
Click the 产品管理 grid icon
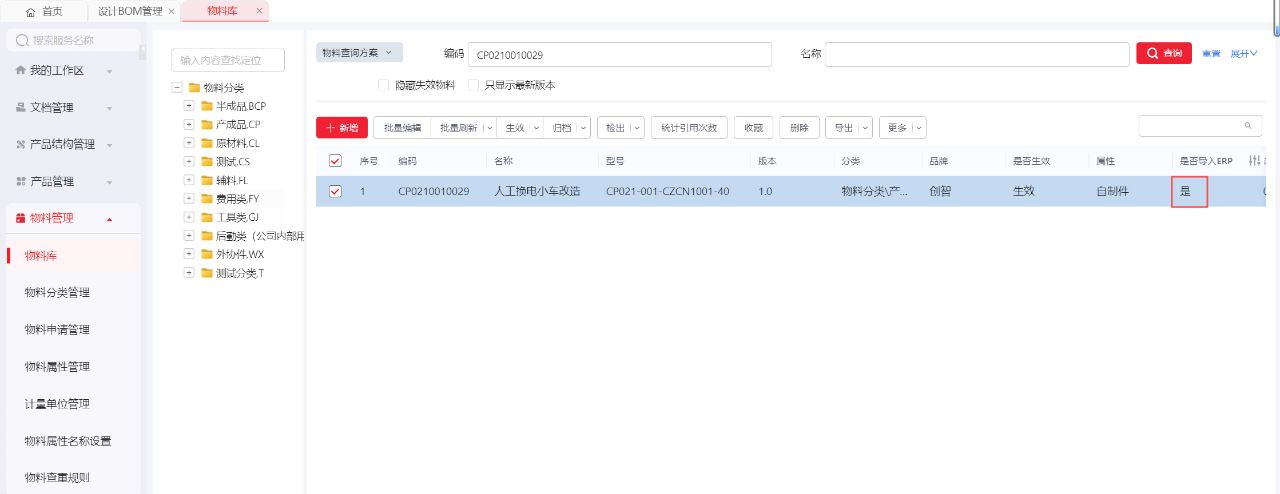point(20,181)
